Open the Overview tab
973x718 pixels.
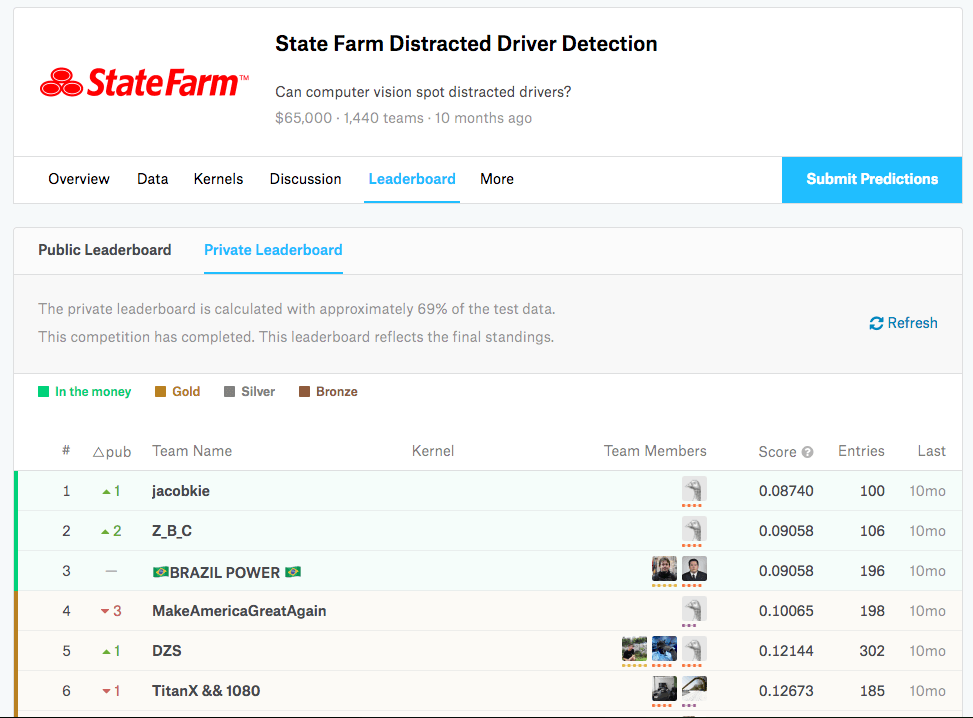point(79,179)
